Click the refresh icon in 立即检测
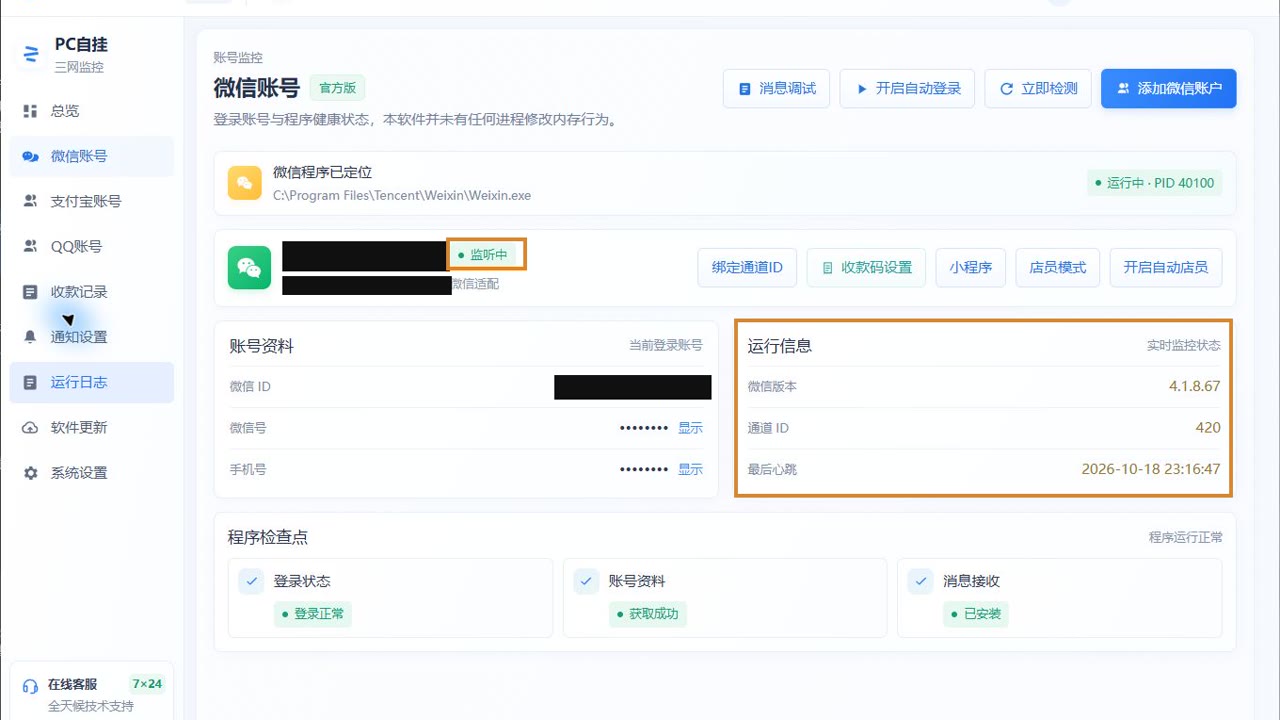Image resolution: width=1280 pixels, height=720 pixels. [1006, 89]
